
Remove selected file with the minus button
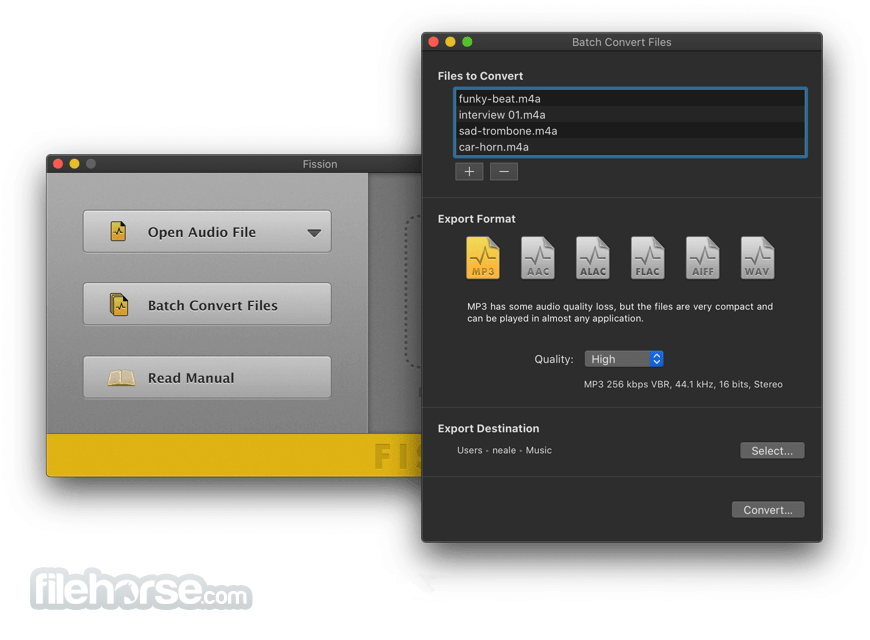click(x=504, y=172)
